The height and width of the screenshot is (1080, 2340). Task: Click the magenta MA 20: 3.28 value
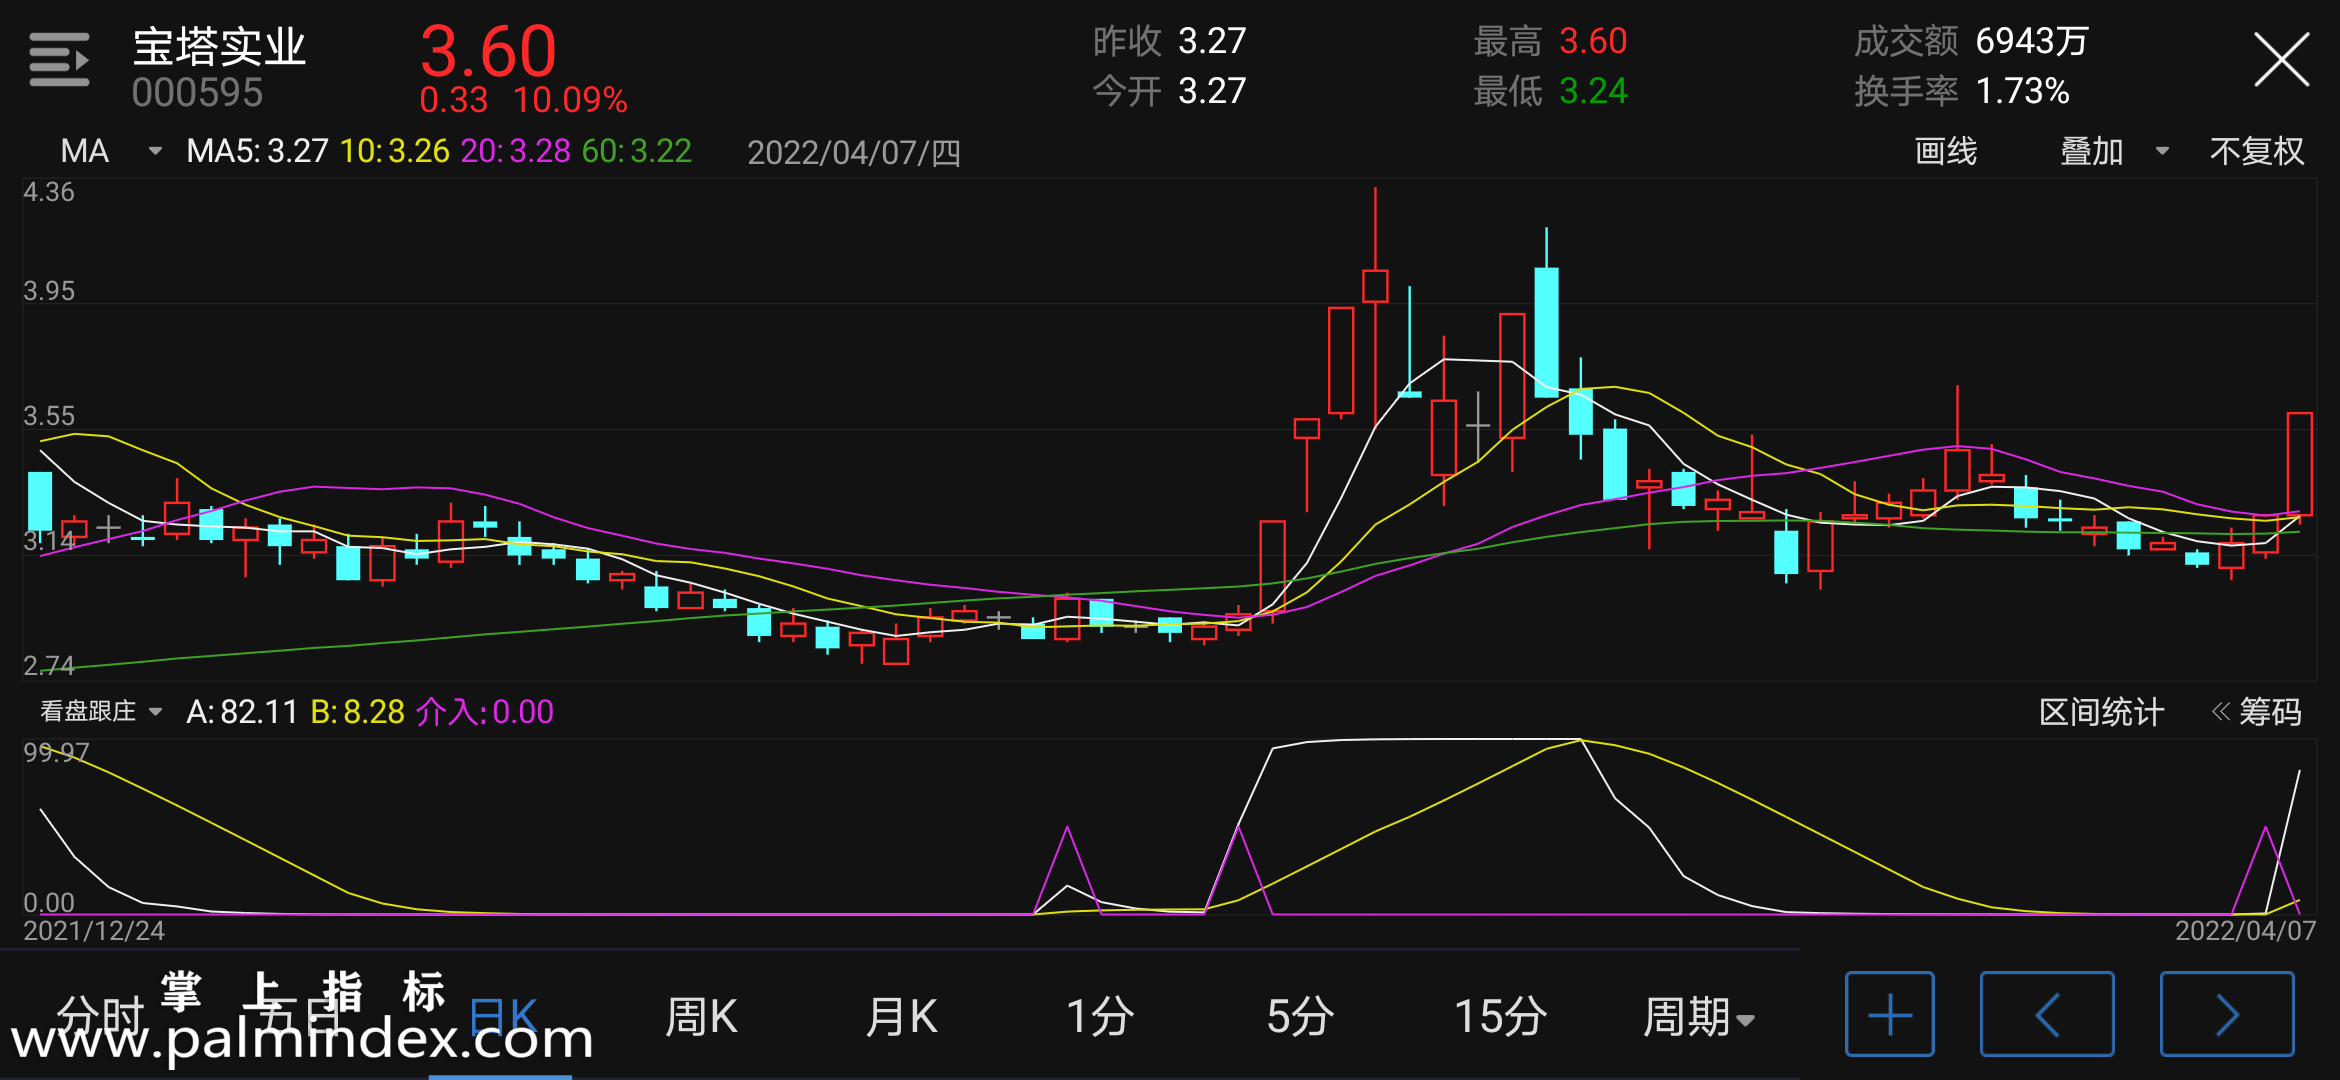(516, 151)
